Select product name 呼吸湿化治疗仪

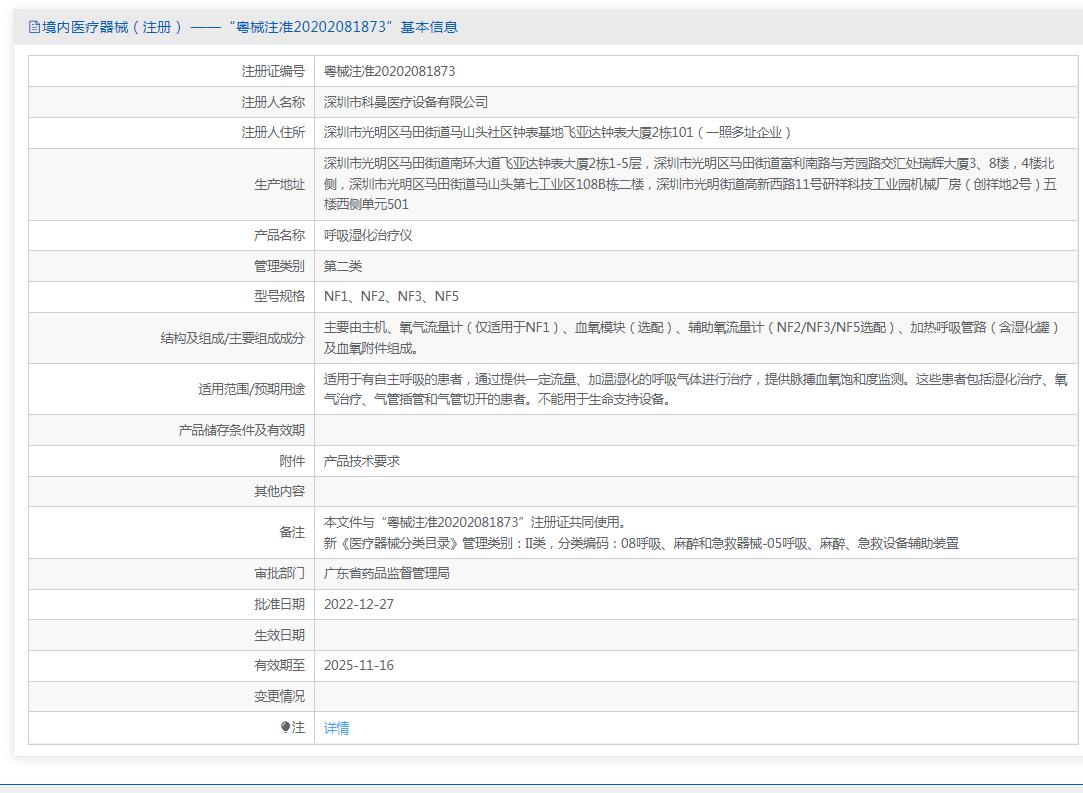tap(368, 235)
